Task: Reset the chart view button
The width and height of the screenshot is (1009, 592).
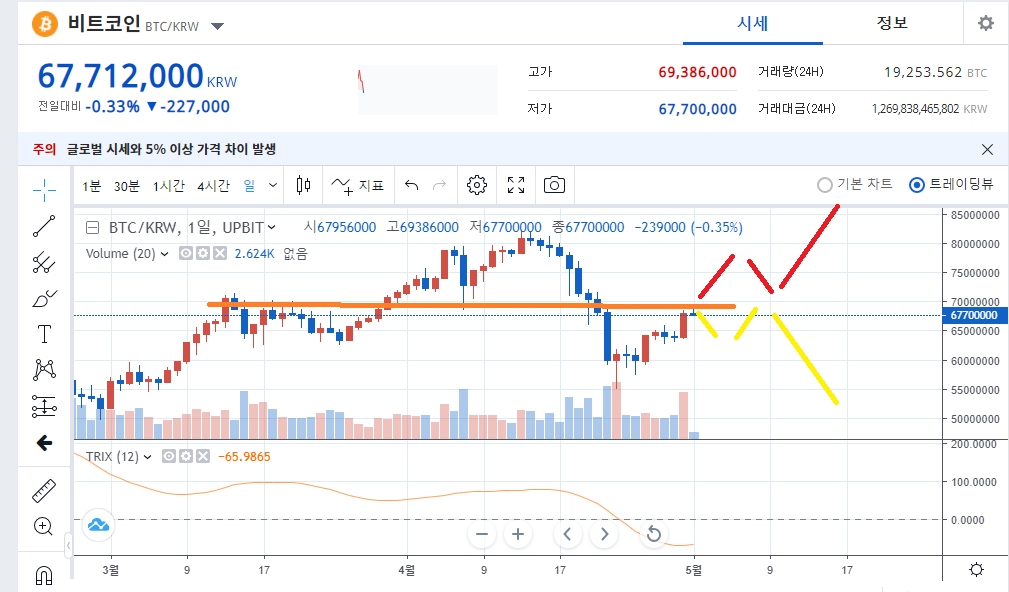Action: click(x=653, y=534)
